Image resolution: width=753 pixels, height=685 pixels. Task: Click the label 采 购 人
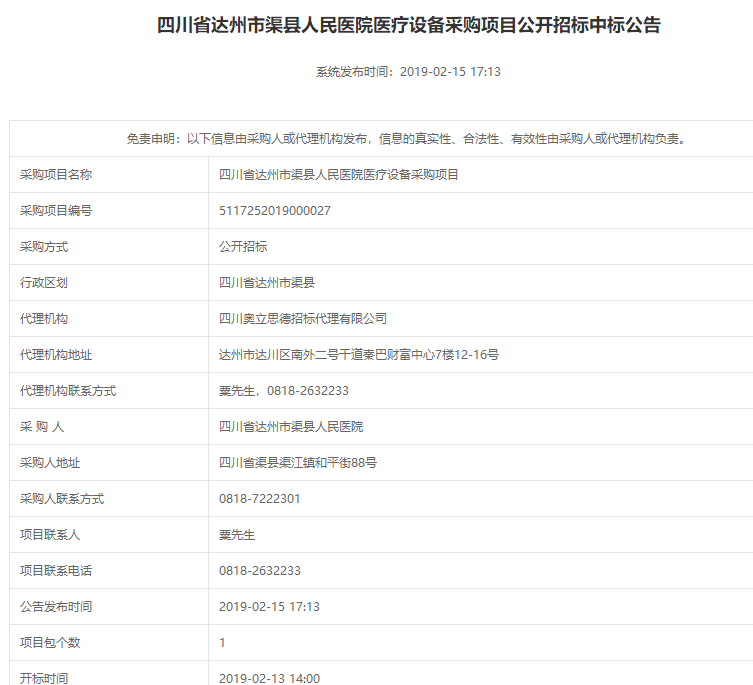42,427
